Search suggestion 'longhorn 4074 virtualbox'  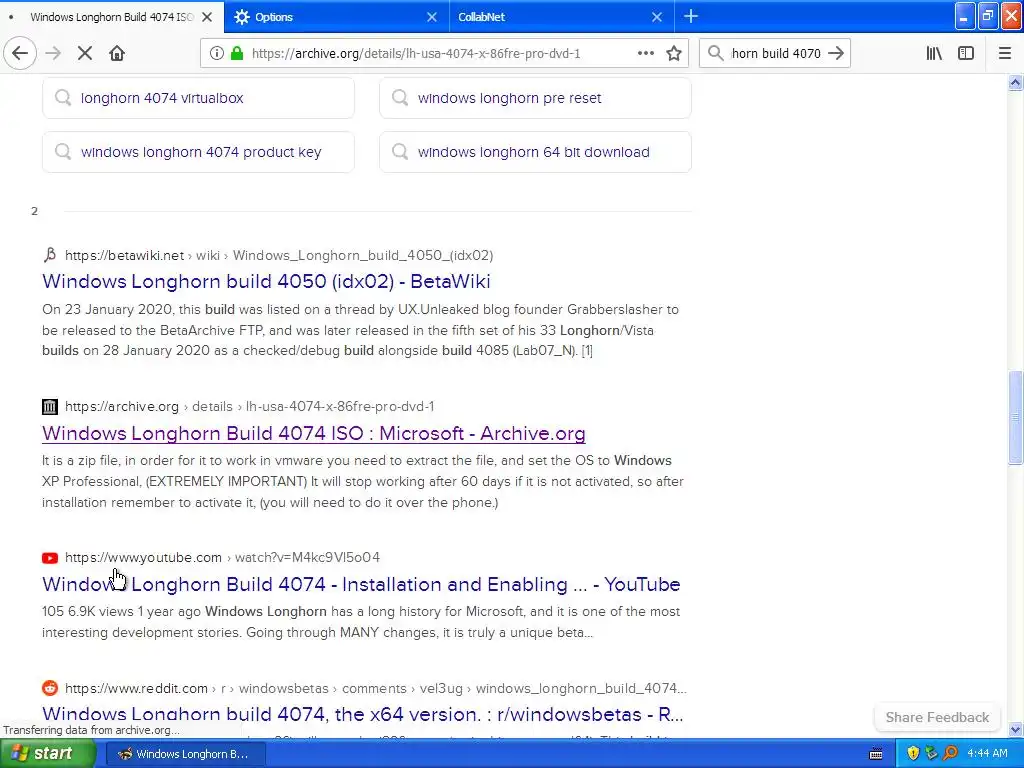click(x=199, y=98)
